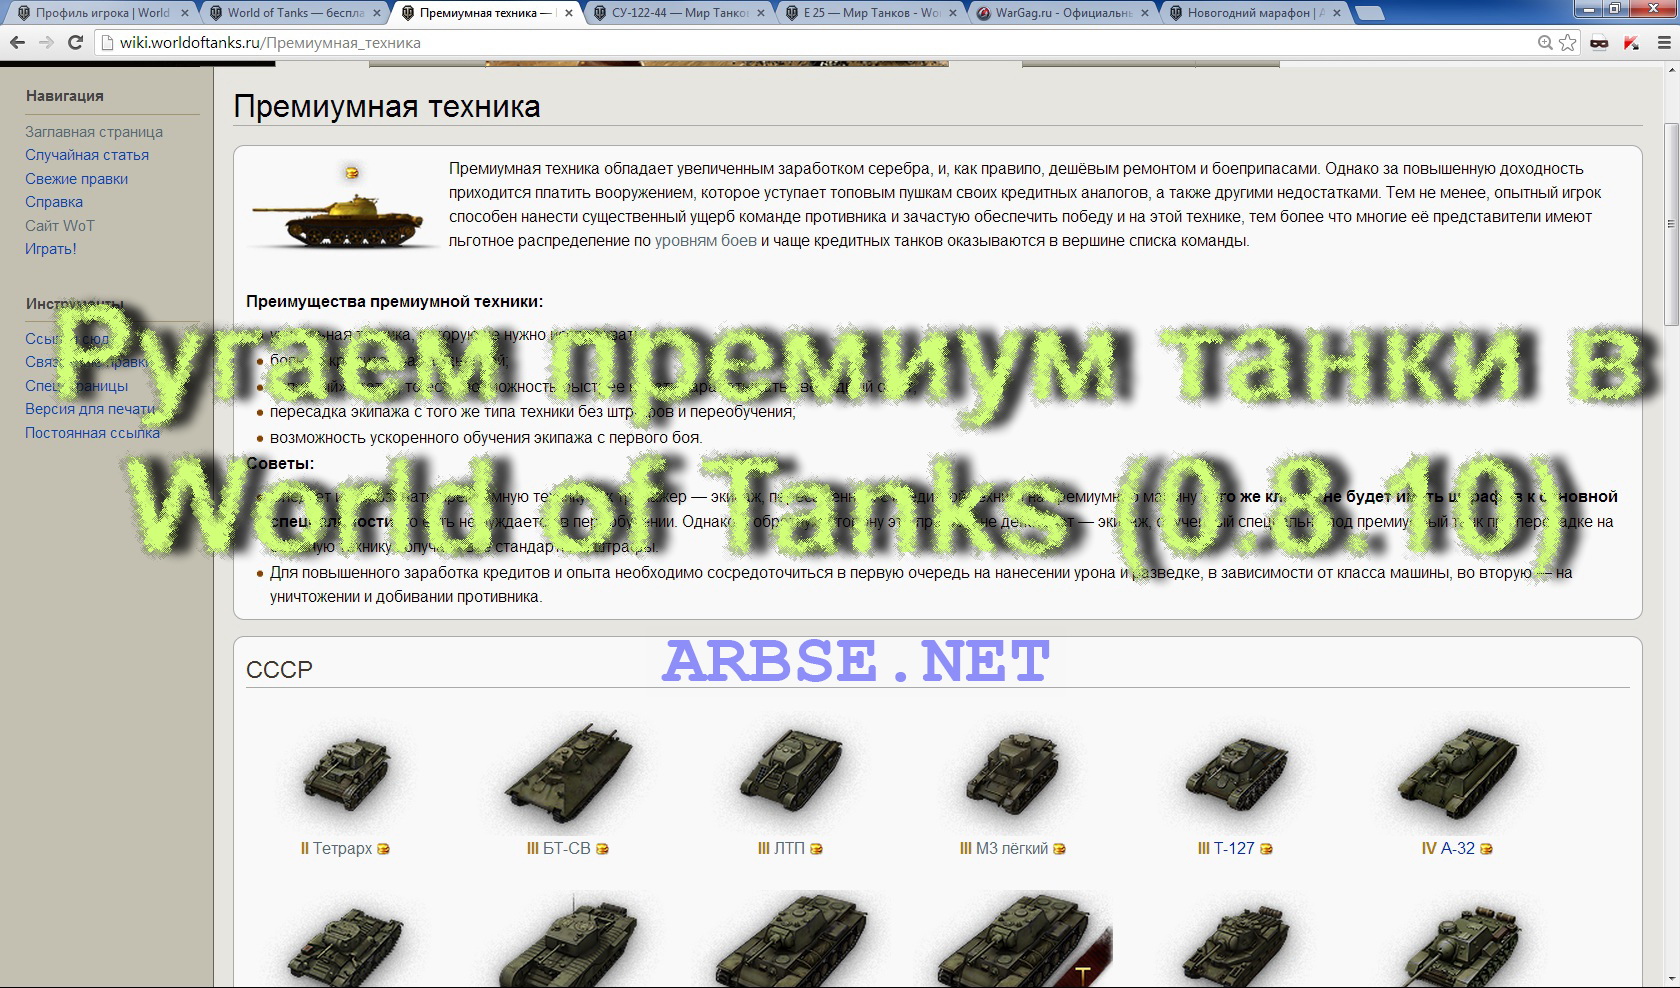Click the gold coin icon next to Тетрарх
The width and height of the screenshot is (1680, 988).
coord(383,849)
